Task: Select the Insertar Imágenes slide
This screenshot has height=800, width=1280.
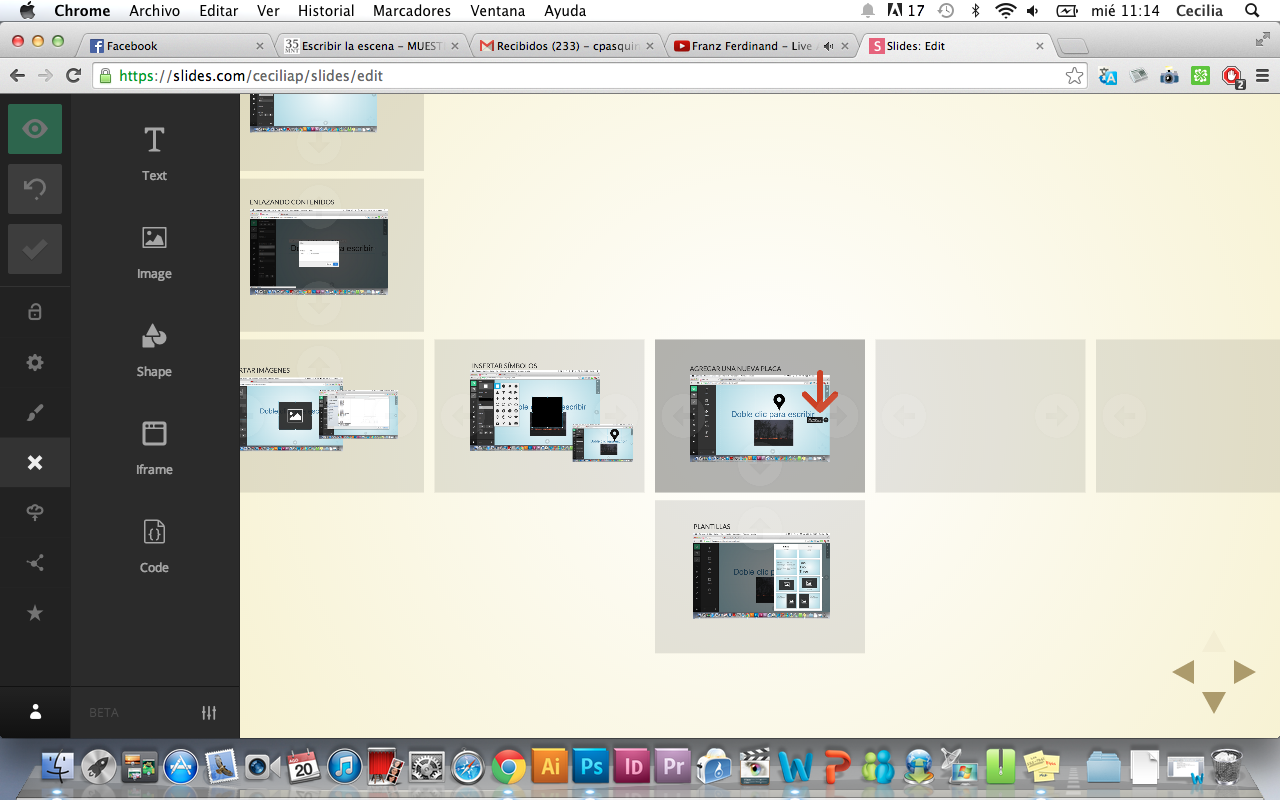Action: (x=332, y=416)
